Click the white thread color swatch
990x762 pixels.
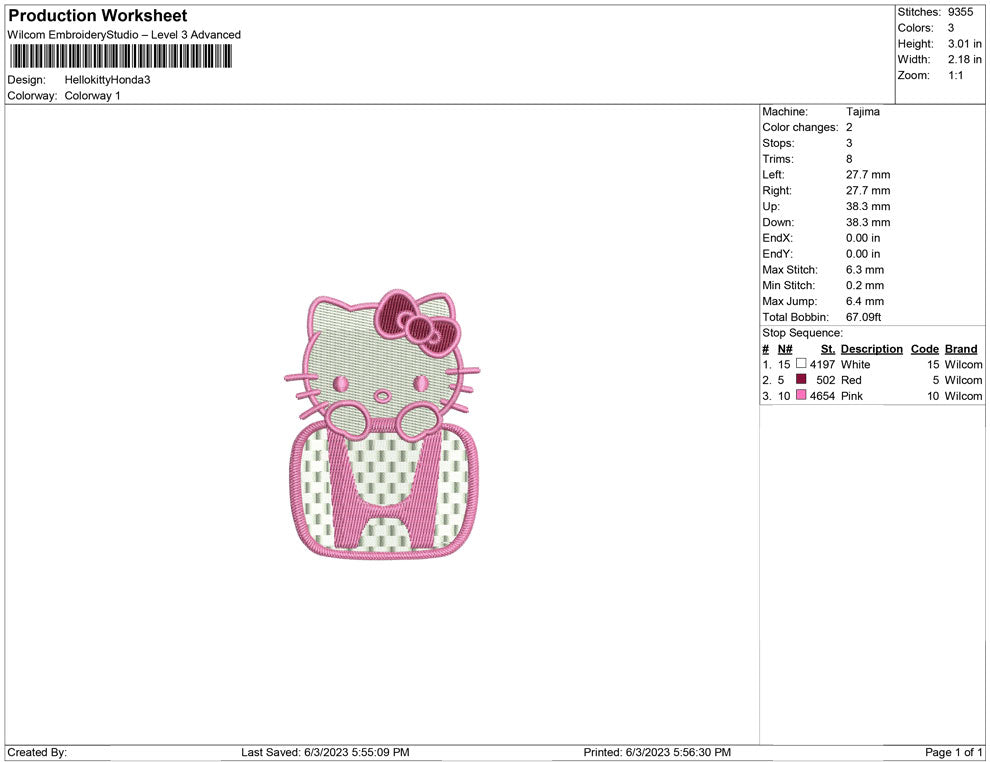[801, 364]
